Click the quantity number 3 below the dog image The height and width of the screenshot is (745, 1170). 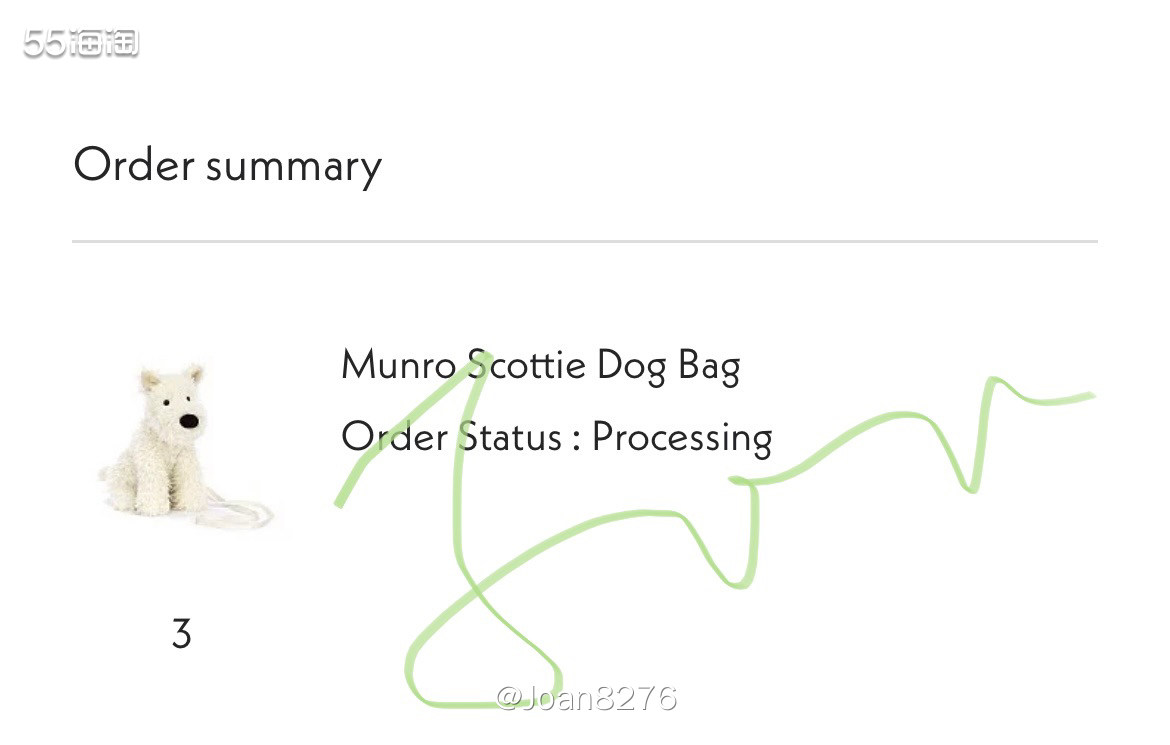pos(181,634)
